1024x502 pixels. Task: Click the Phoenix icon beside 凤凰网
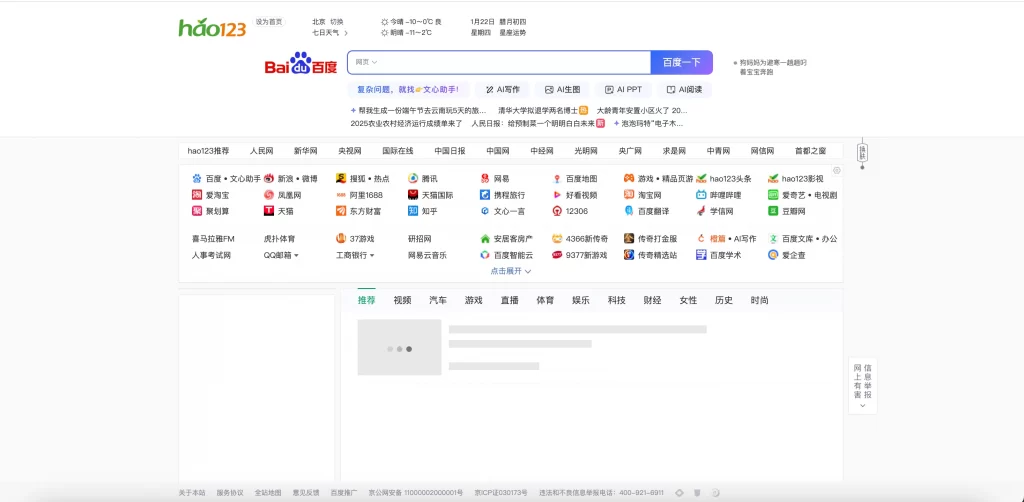[269, 195]
